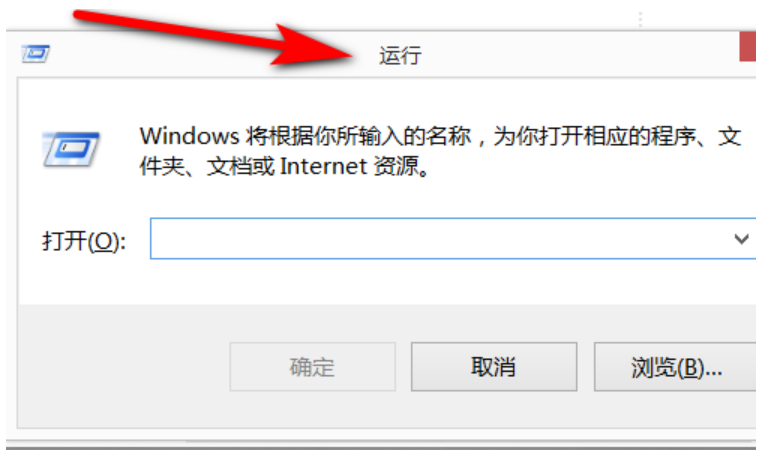Click the 资源 text ending the description
Viewport: 772px width, 450px height.
point(396,166)
